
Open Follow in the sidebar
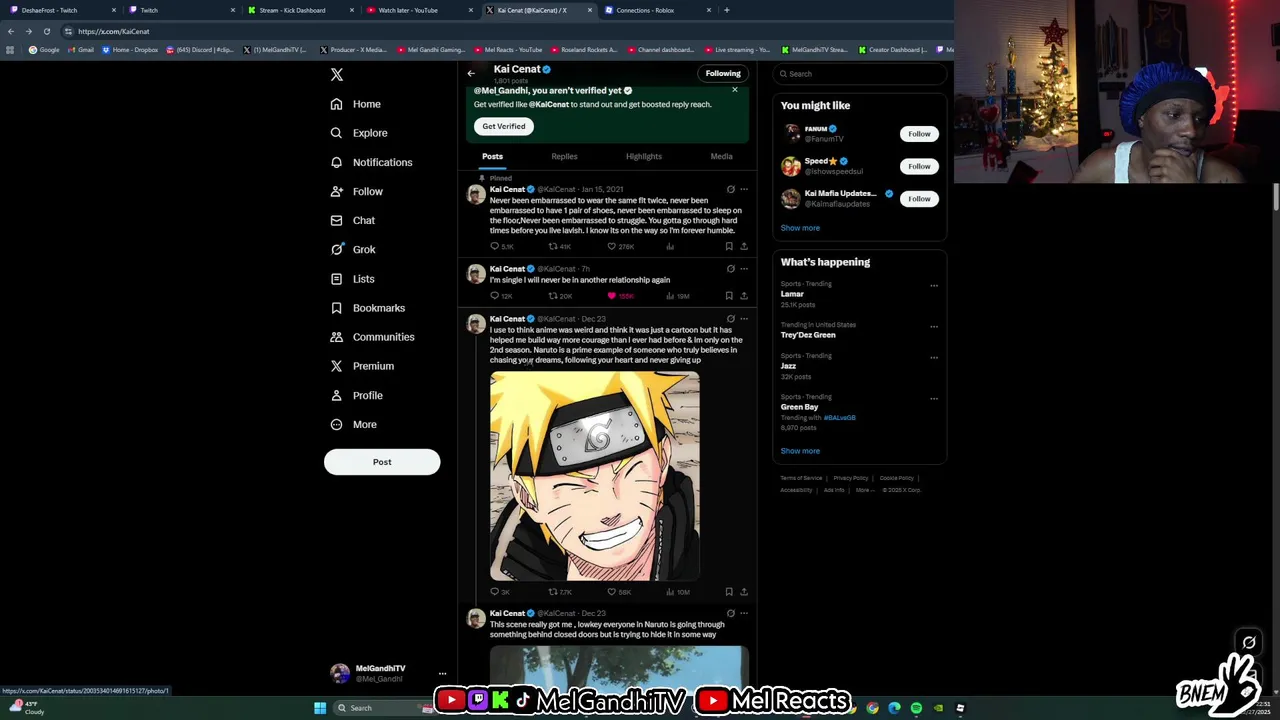[x=357, y=191]
